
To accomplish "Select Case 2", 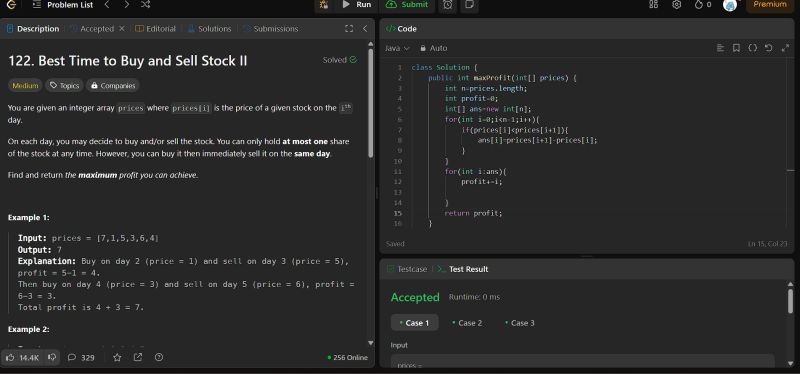I will [x=467, y=322].
